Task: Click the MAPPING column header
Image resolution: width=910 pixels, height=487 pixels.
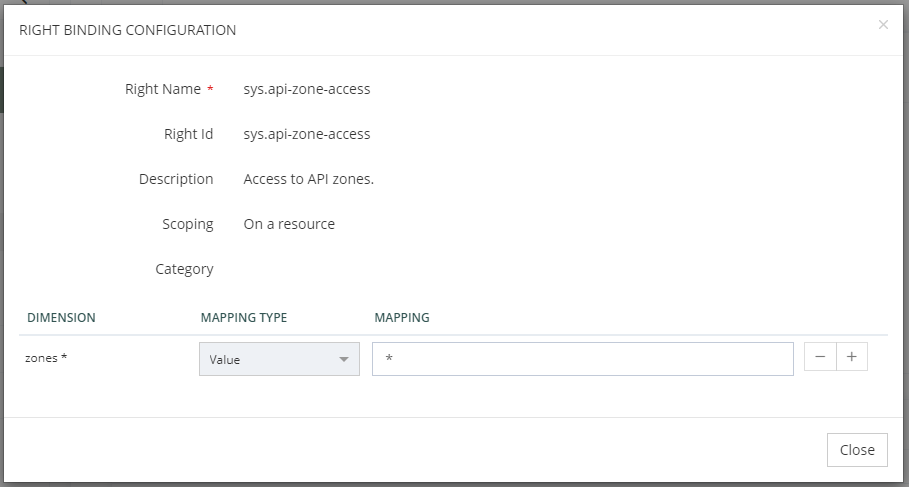Action: click(401, 318)
